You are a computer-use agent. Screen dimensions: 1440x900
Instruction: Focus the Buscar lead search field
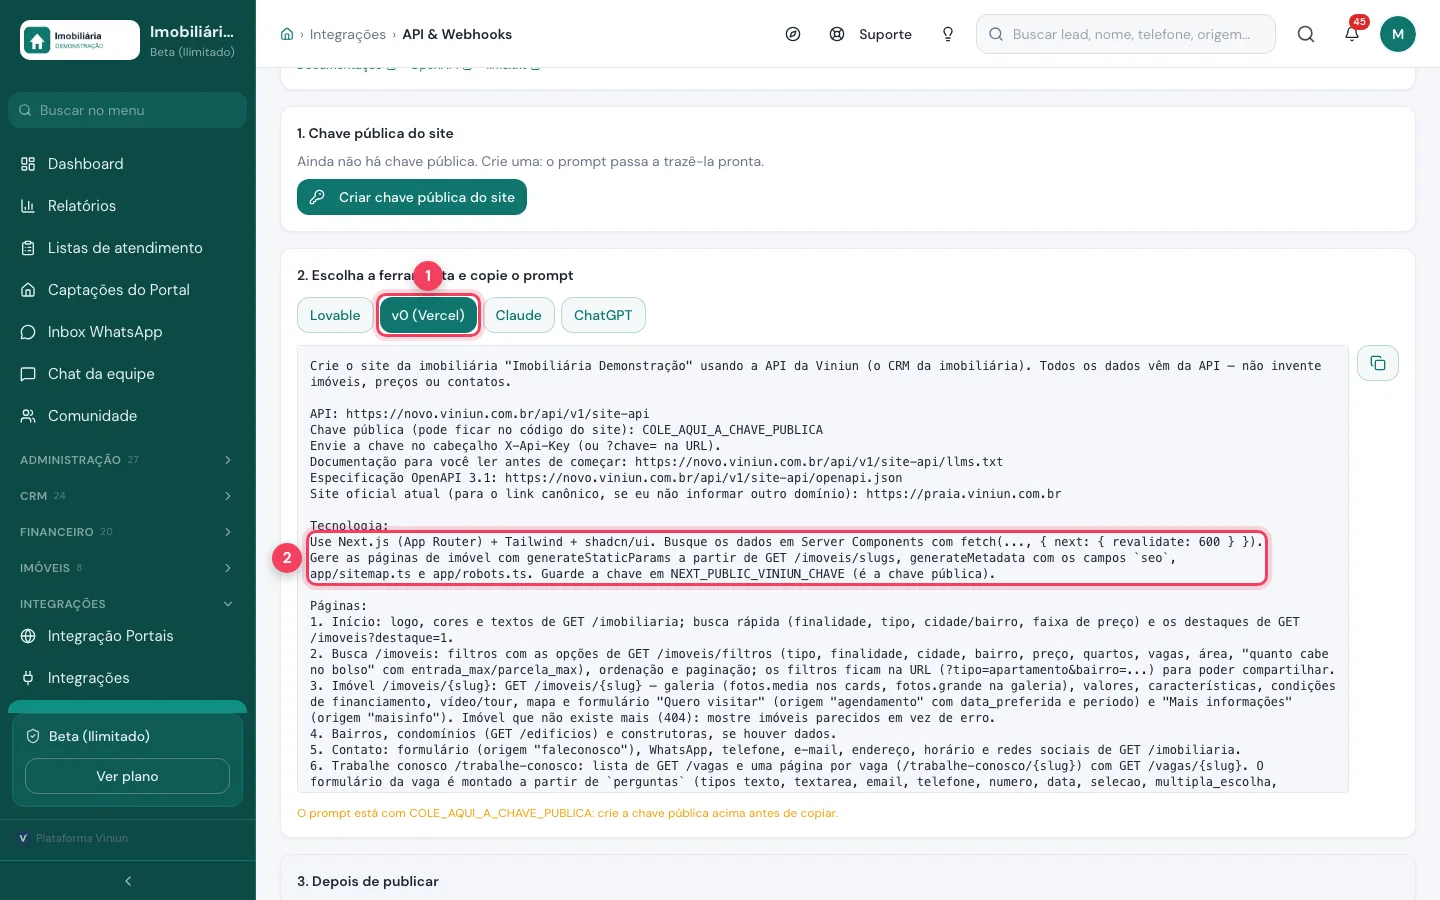coord(1126,34)
